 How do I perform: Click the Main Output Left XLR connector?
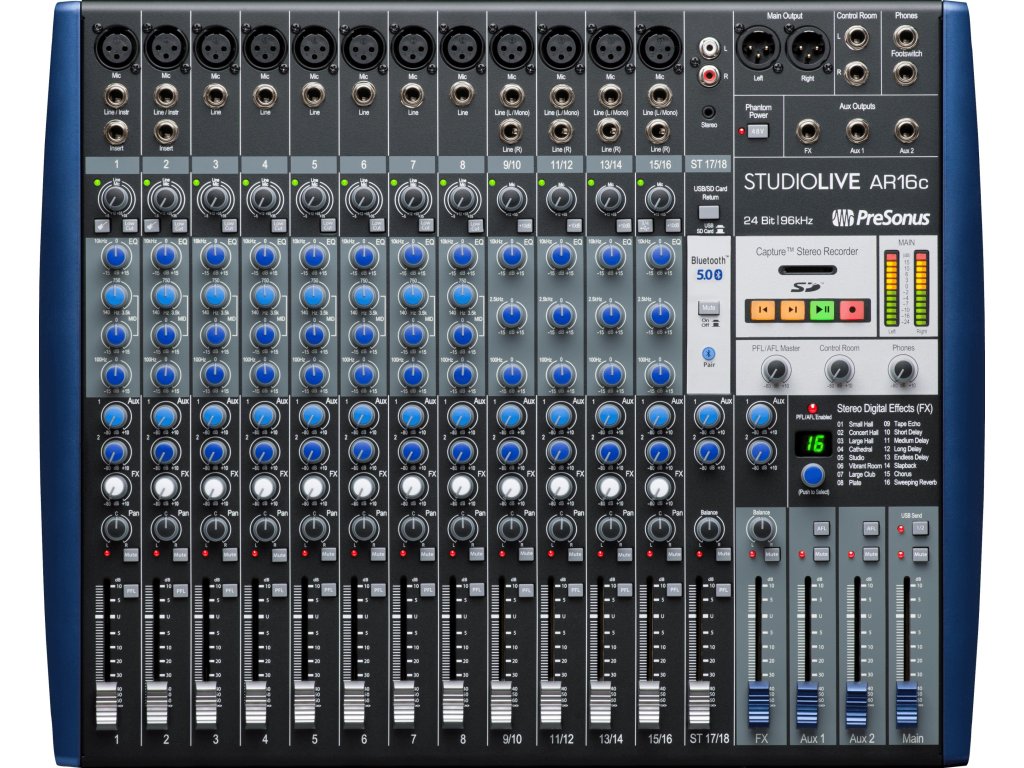point(759,48)
